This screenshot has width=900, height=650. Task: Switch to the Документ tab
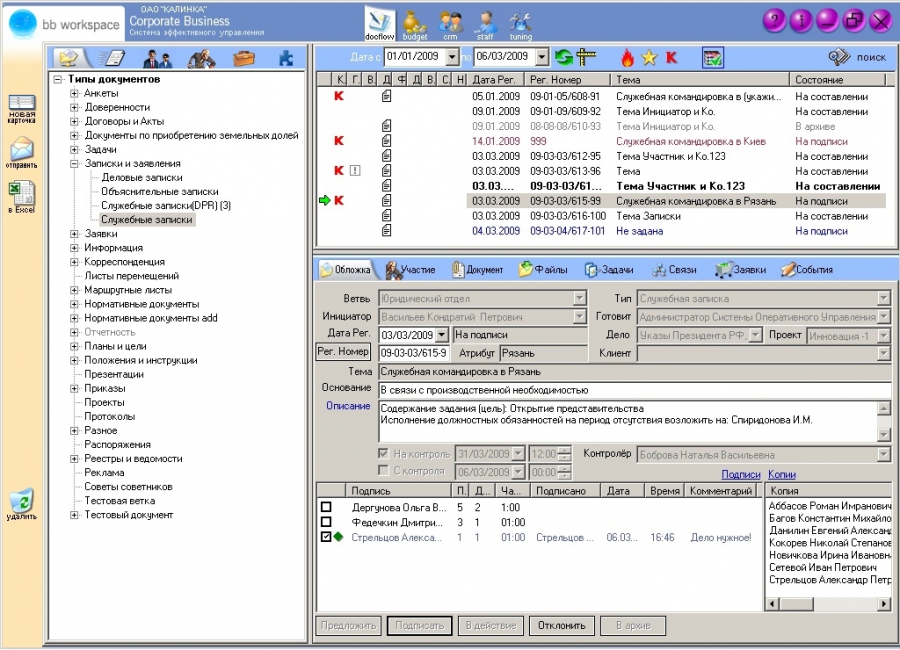click(x=478, y=269)
